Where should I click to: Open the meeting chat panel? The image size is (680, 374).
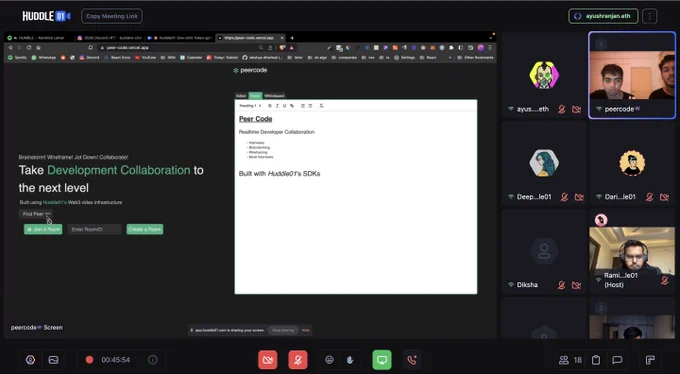click(617, 360)
